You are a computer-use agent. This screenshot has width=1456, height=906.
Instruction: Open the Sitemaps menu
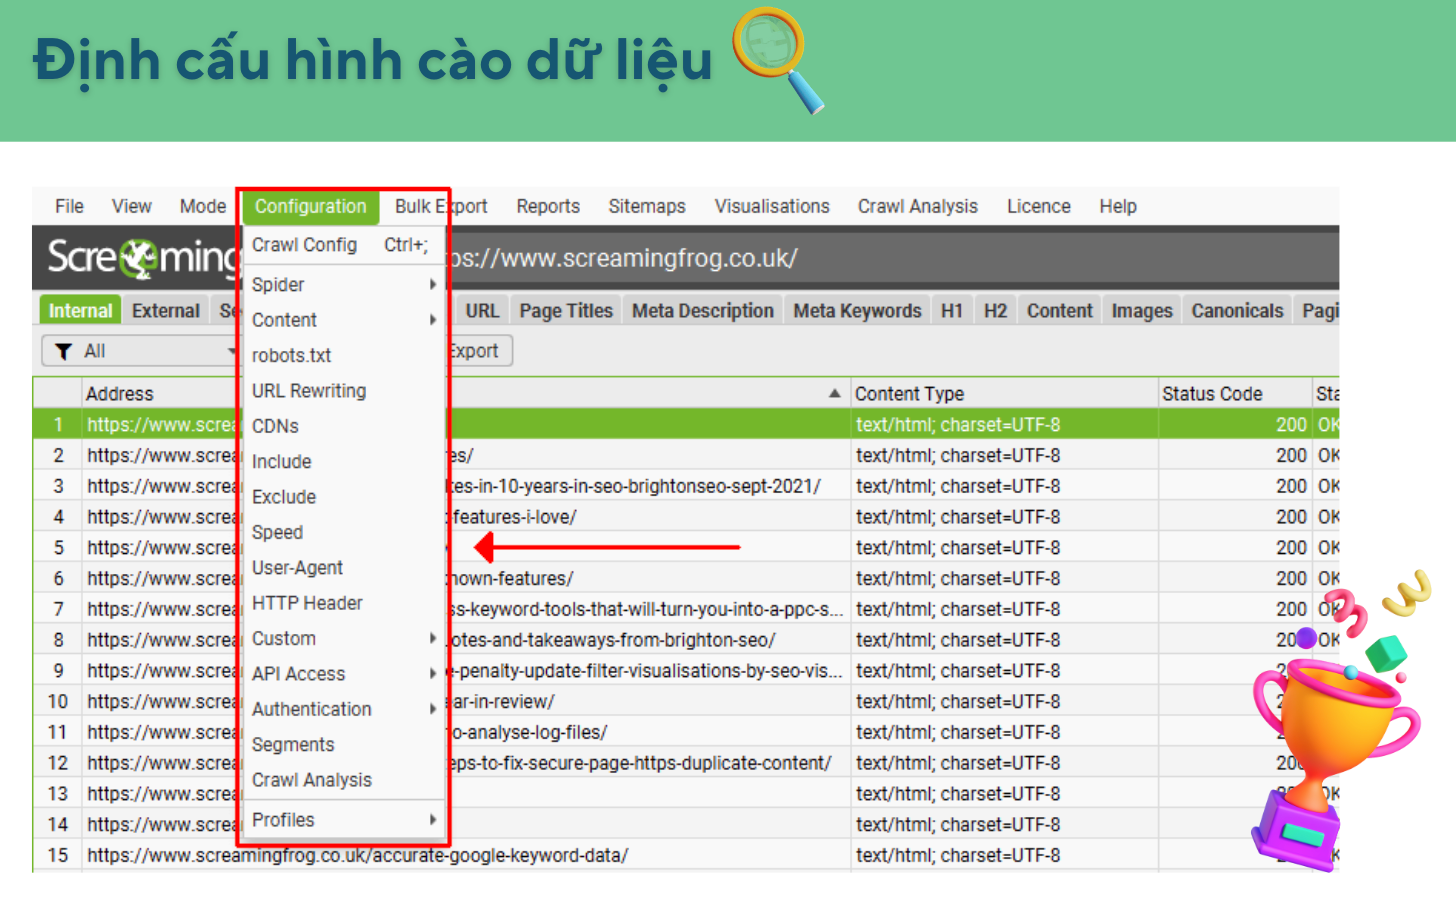[x=647, y=206]
